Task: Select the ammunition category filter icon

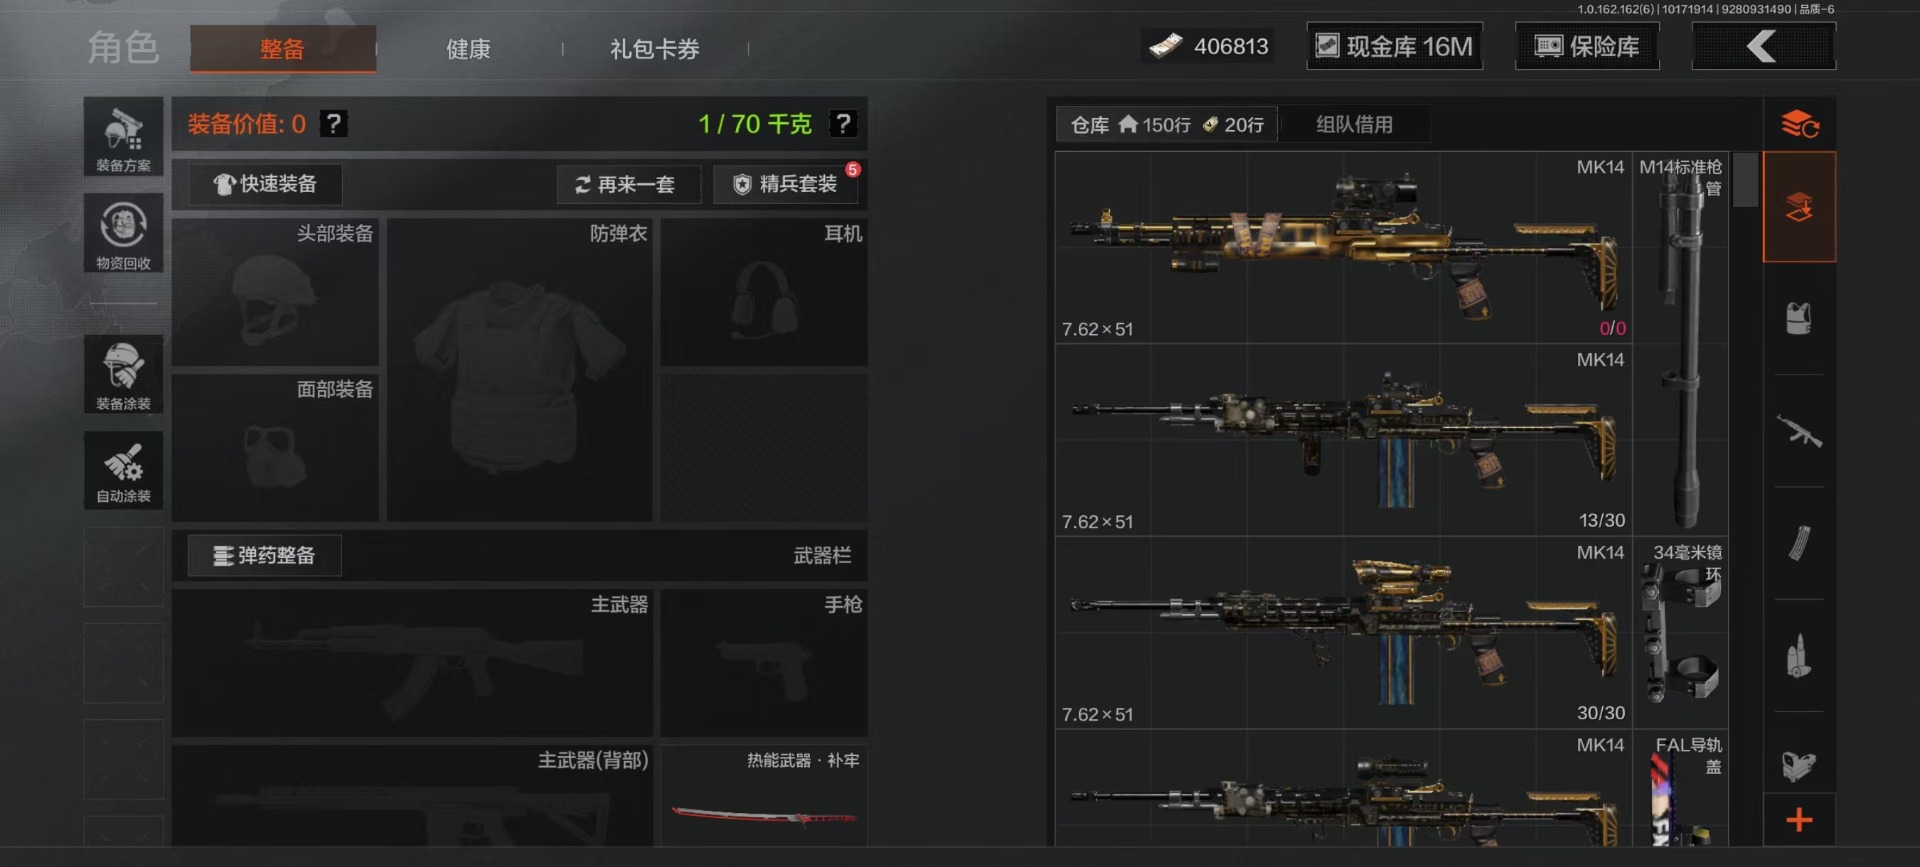Action: click(x=1799, y=656)
